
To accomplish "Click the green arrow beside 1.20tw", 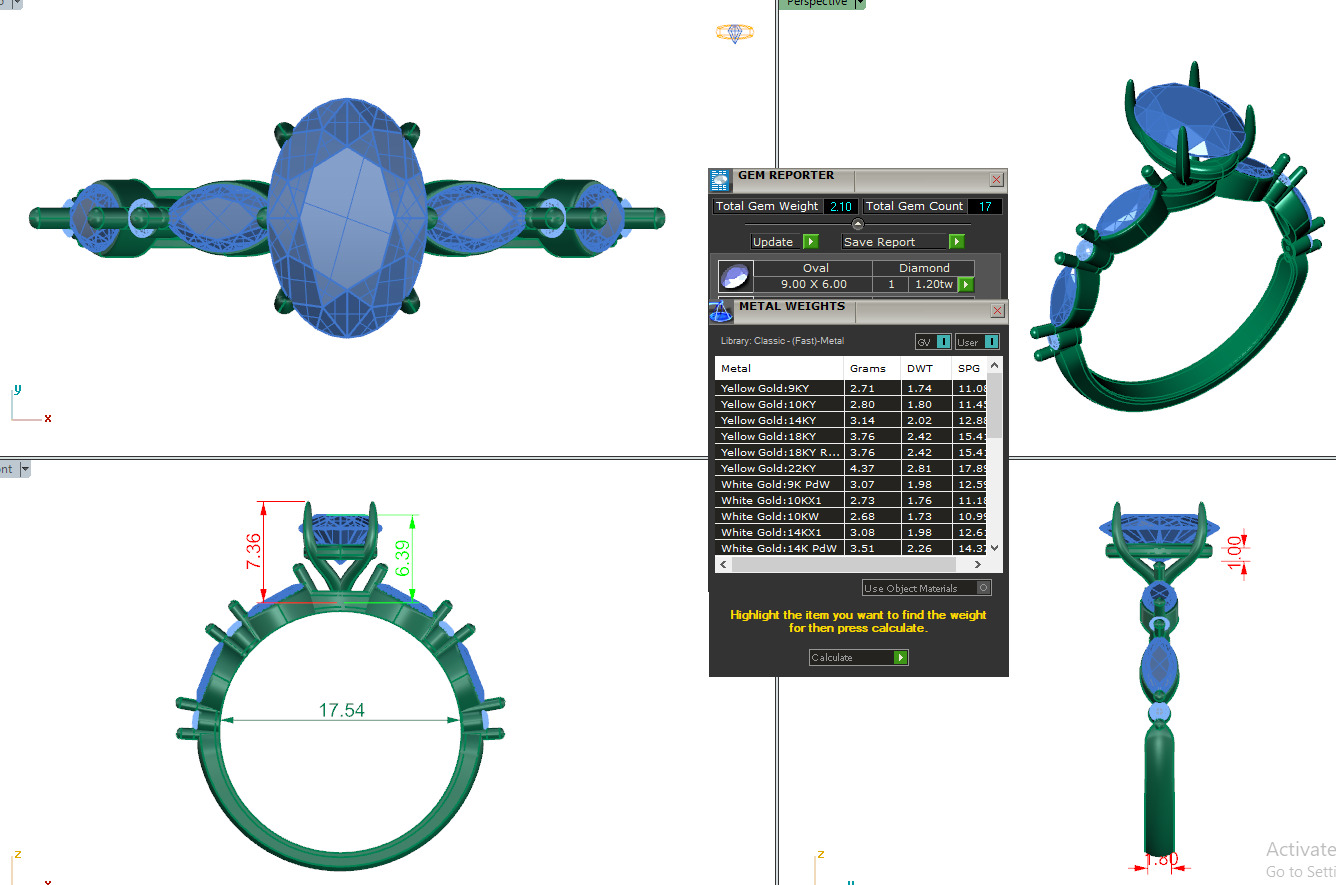I will 966,285.
